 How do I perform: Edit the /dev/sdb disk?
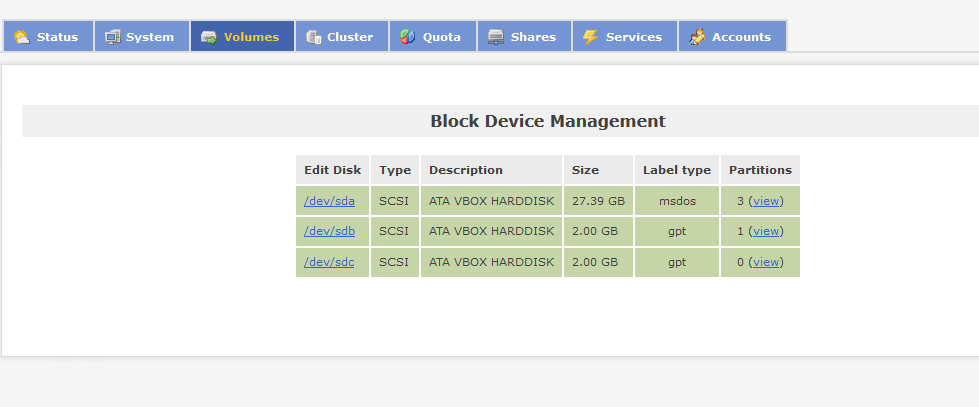[x=329, y=231]
